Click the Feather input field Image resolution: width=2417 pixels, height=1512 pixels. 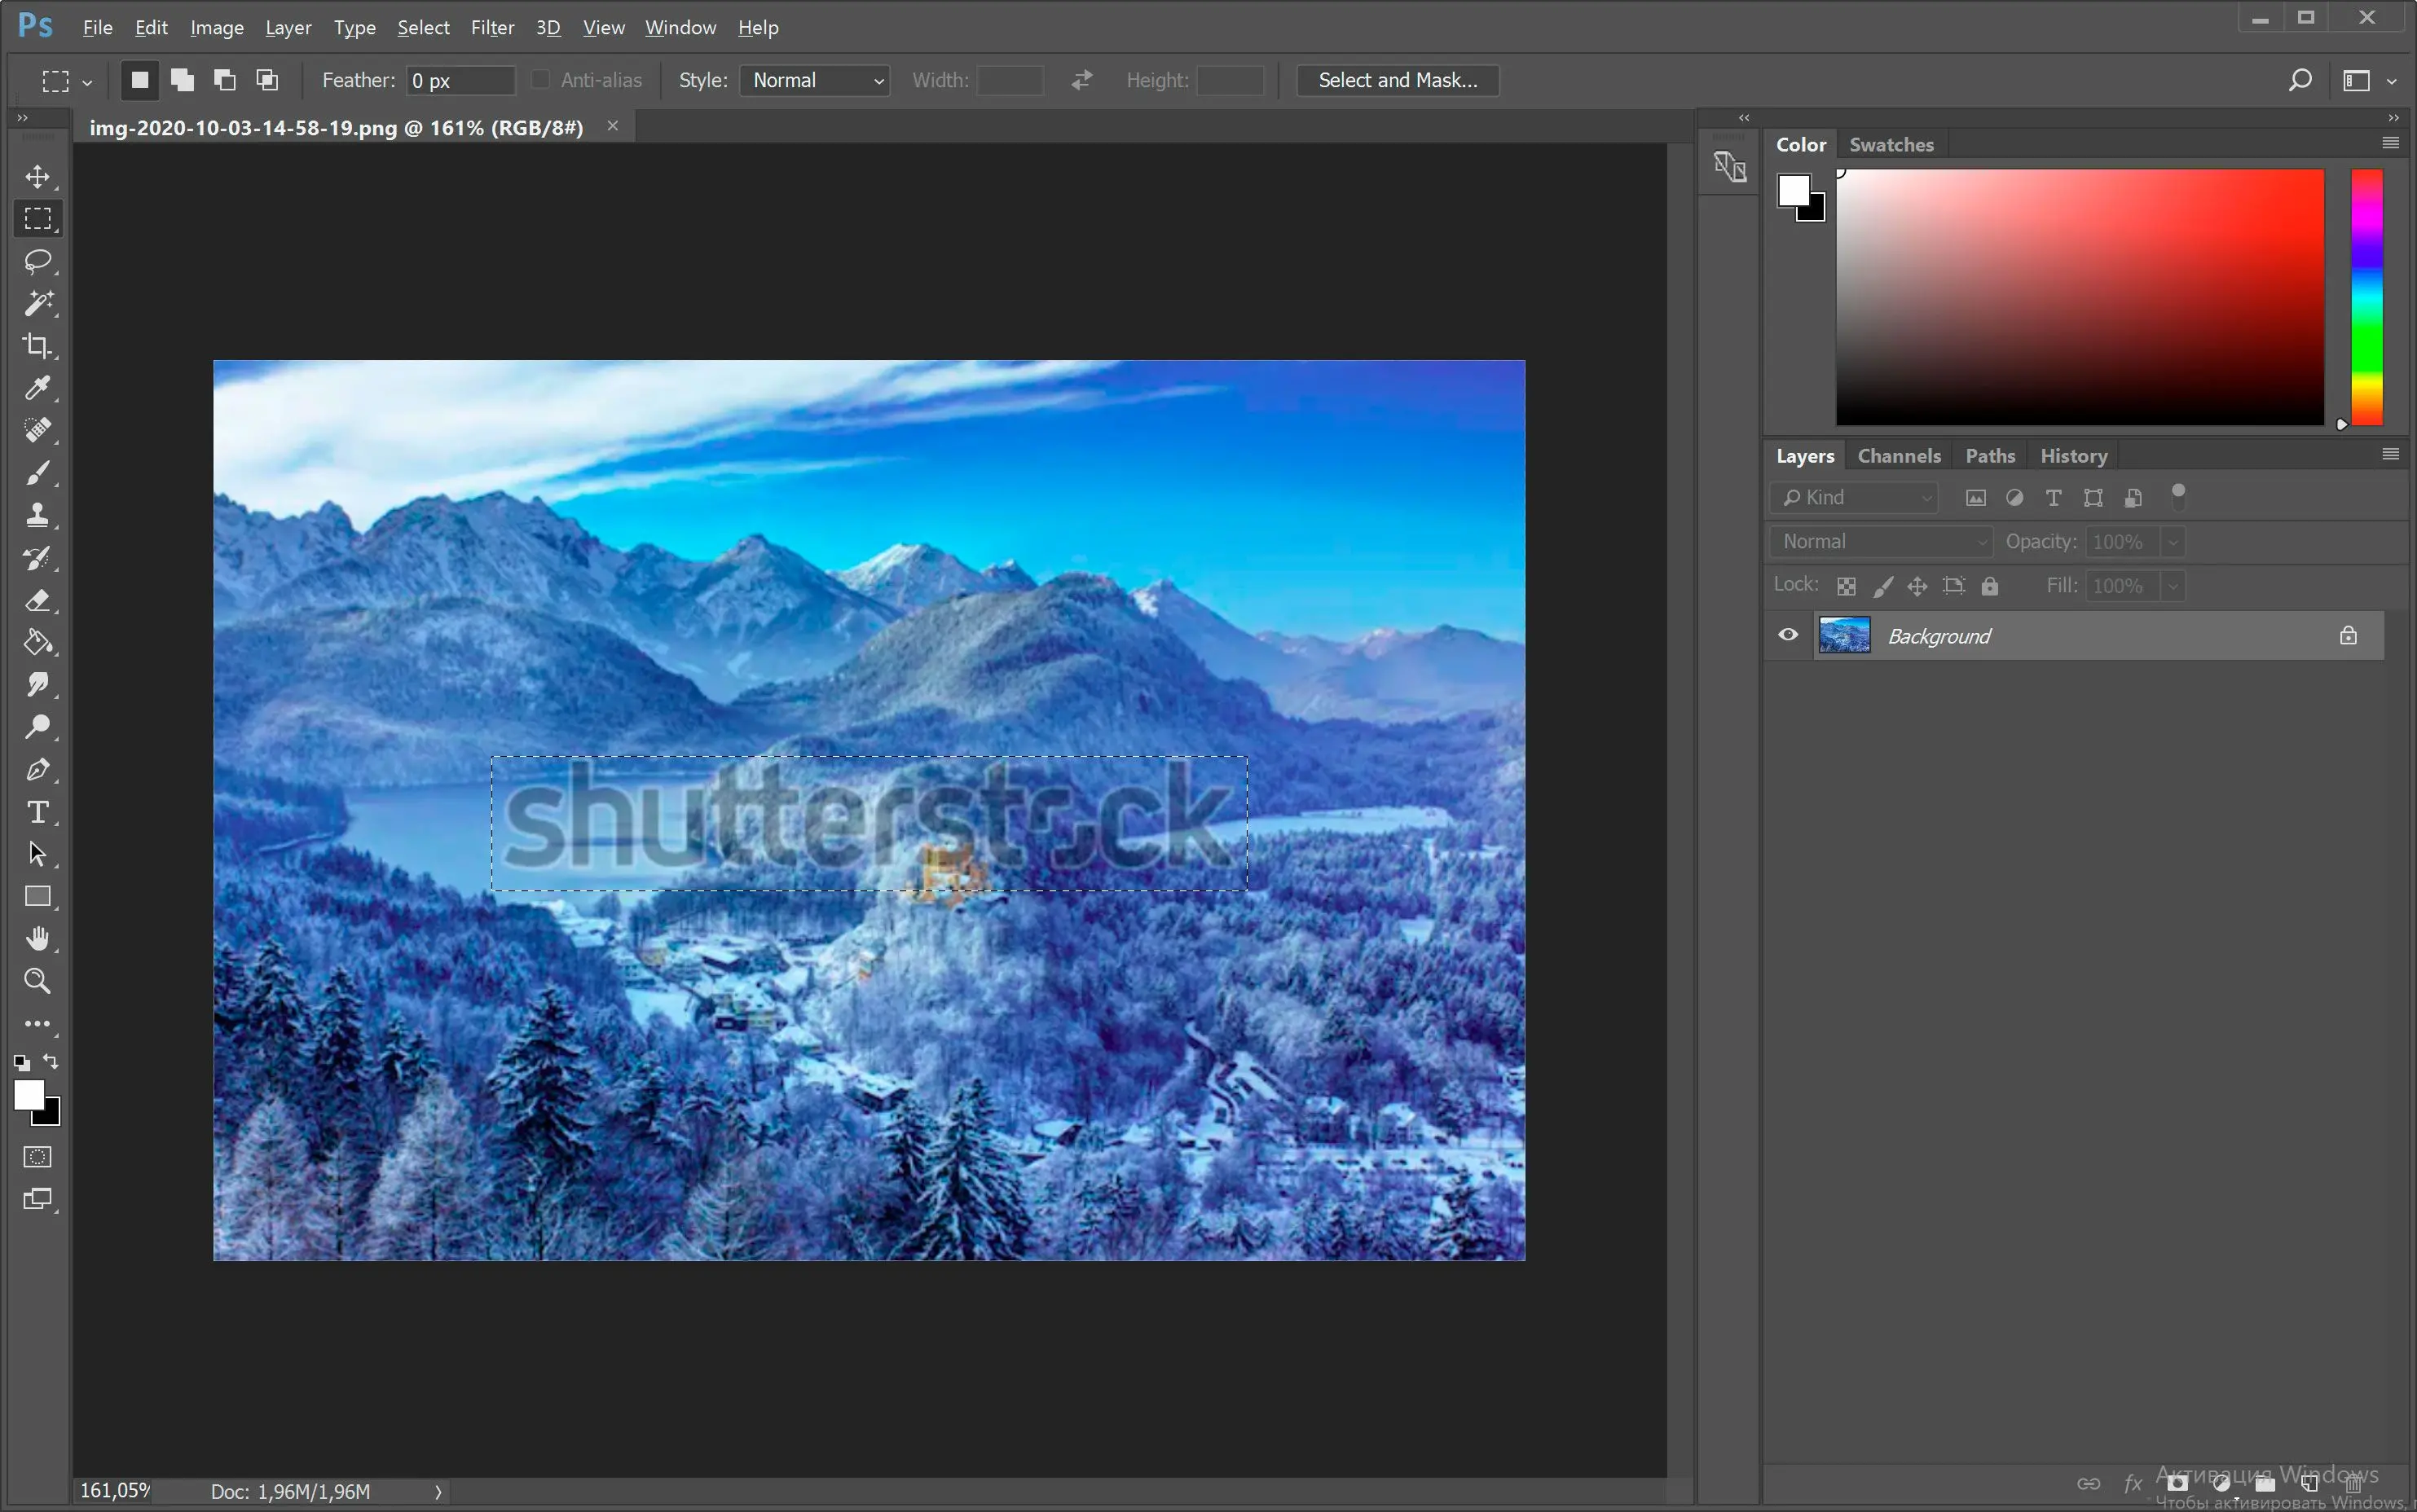pos(446,80)
